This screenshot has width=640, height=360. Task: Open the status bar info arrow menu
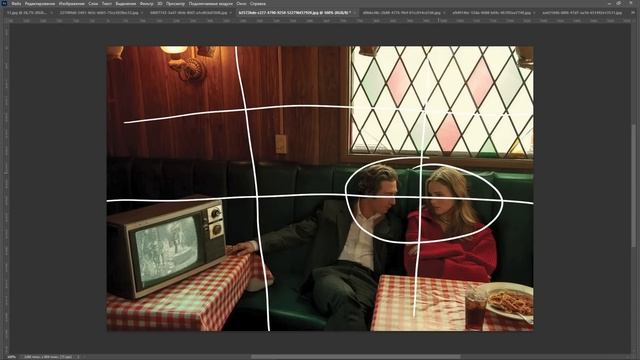click(78, 357)
